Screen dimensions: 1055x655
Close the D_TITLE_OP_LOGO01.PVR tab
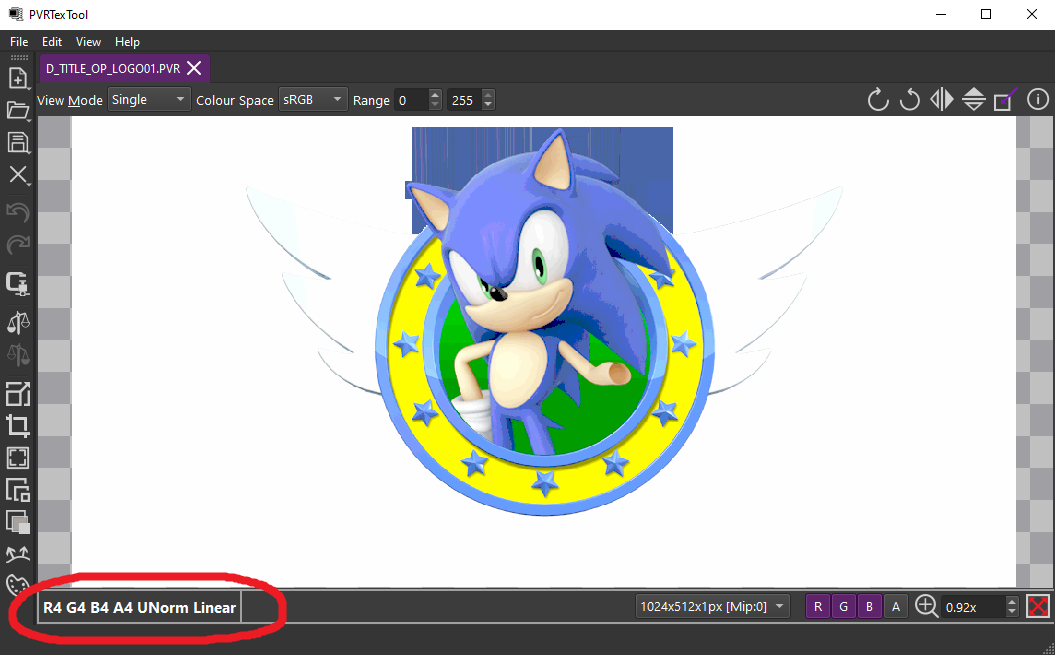pyautogui.click(x=195, y=68)
